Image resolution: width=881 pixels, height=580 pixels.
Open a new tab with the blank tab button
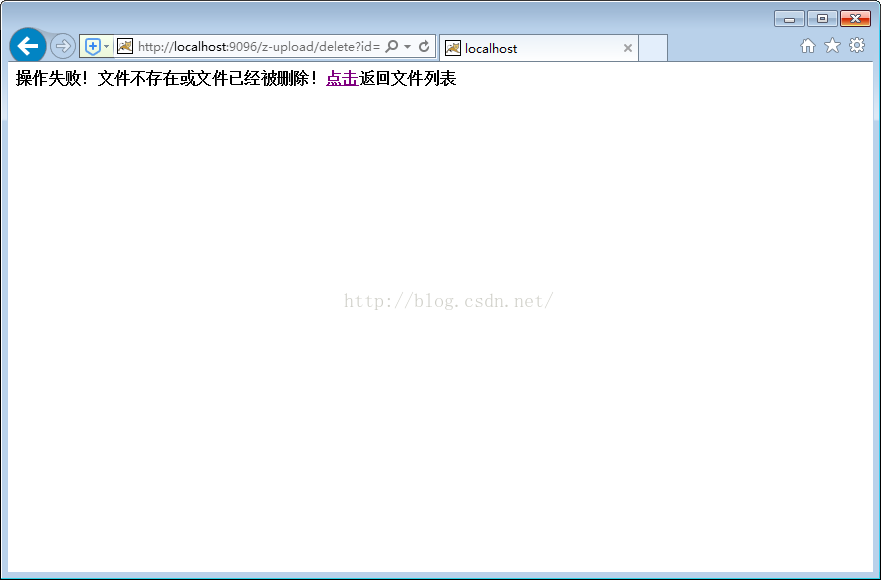tap(653, 48)
